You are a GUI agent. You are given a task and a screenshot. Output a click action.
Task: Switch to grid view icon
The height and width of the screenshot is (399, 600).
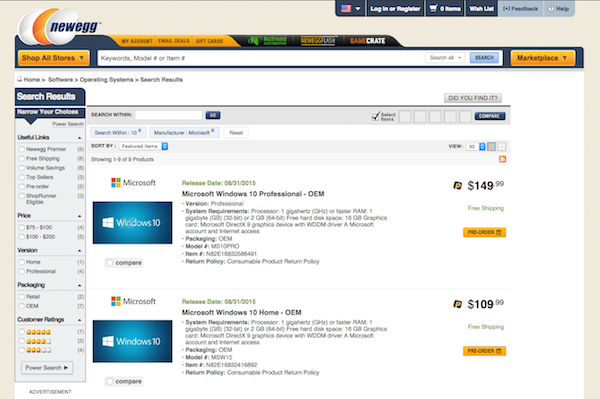[502, 147]
